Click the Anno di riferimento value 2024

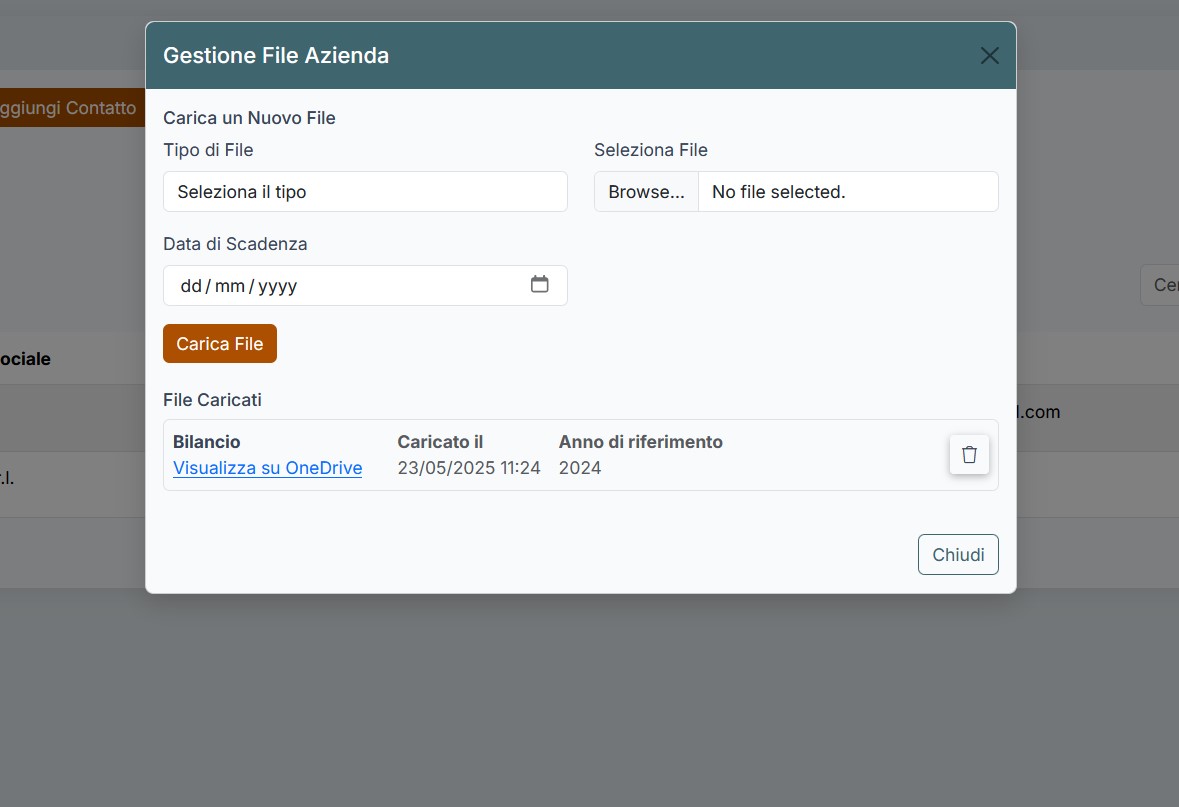pos(580,468)
